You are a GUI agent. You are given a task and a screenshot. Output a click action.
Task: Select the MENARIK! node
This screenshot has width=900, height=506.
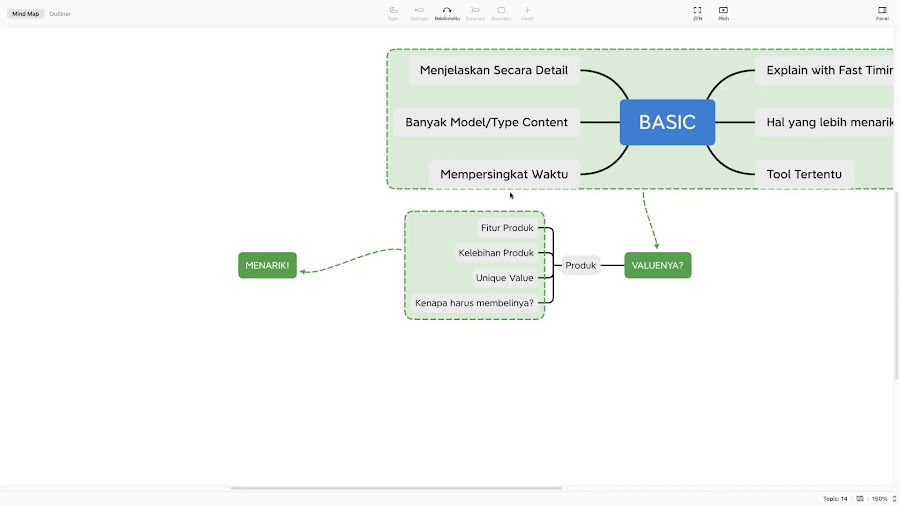tap(267, 265)
